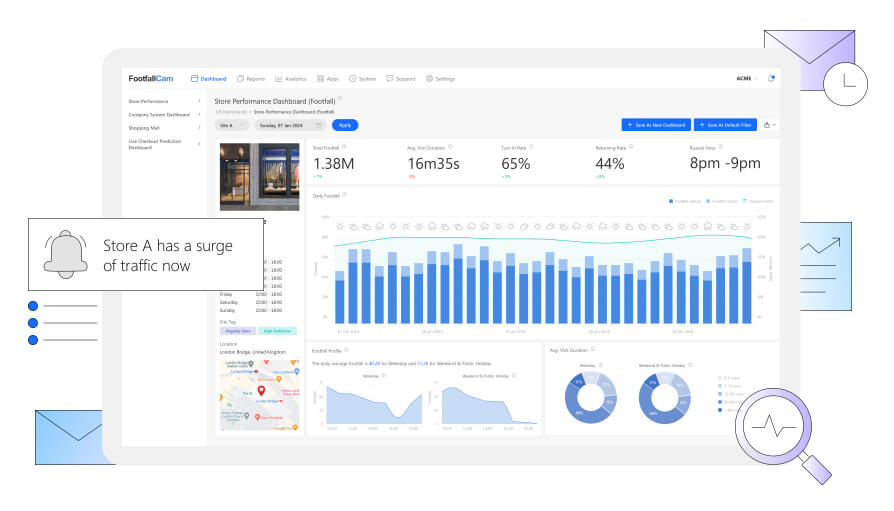Click the info icon next to Total Footfall
This screenshot has height=511, width=894.
346,147
